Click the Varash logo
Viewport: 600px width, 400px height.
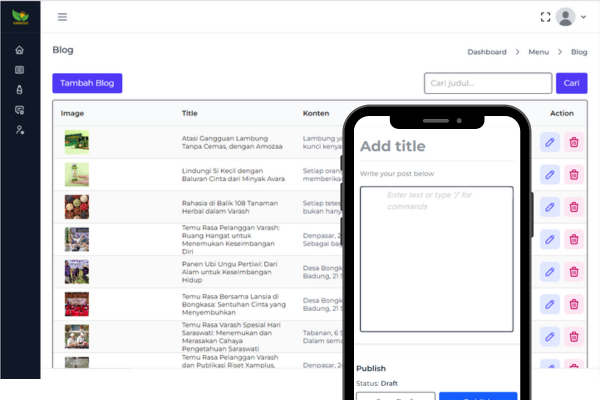tap(20, 17)
